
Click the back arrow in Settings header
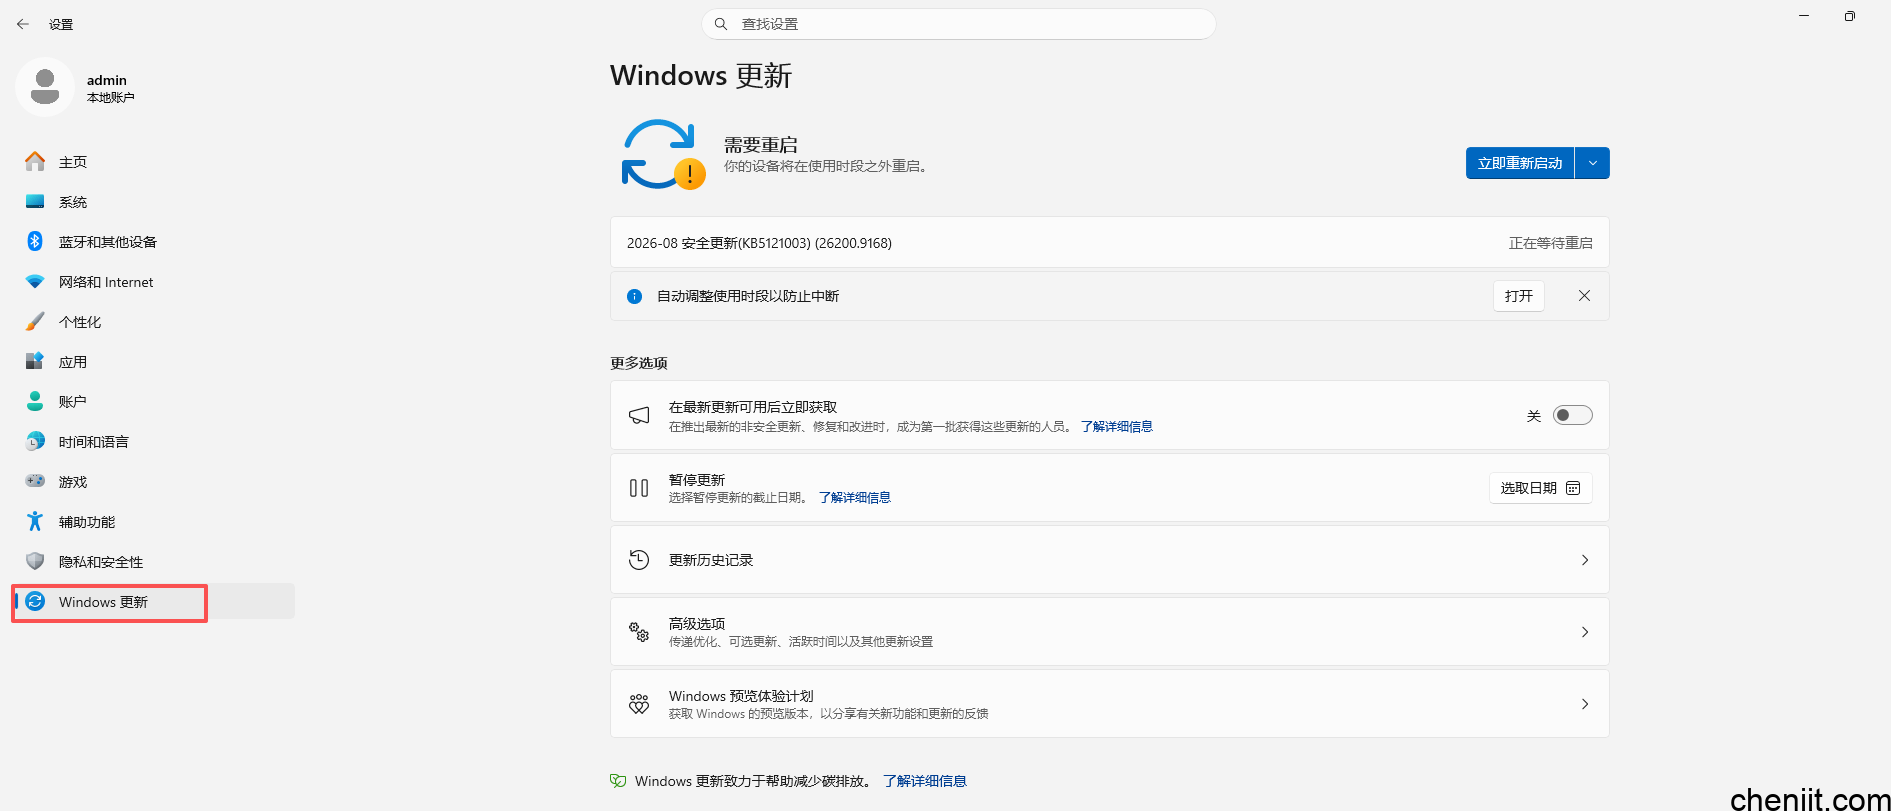[x=23, y=24]
